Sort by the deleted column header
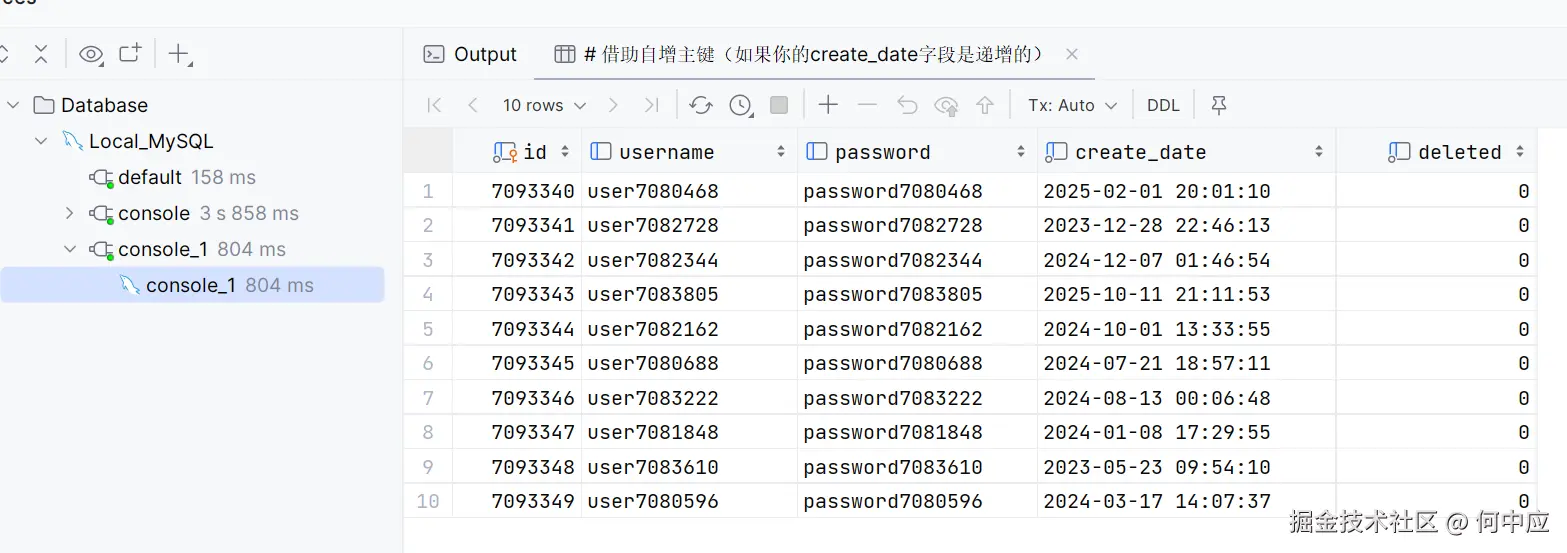This screenshot has width=1567, height=553. pyautogui.click(x=1436, y=152)
